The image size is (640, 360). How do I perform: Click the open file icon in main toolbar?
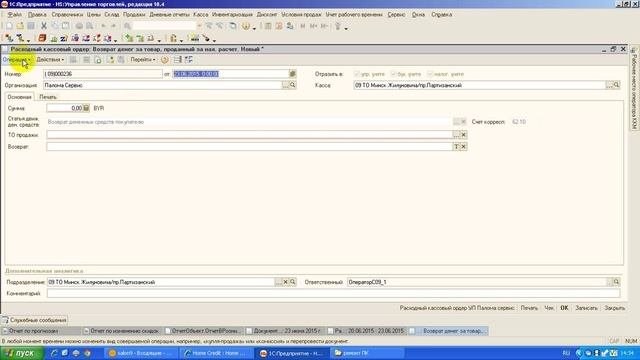point(20,26)
